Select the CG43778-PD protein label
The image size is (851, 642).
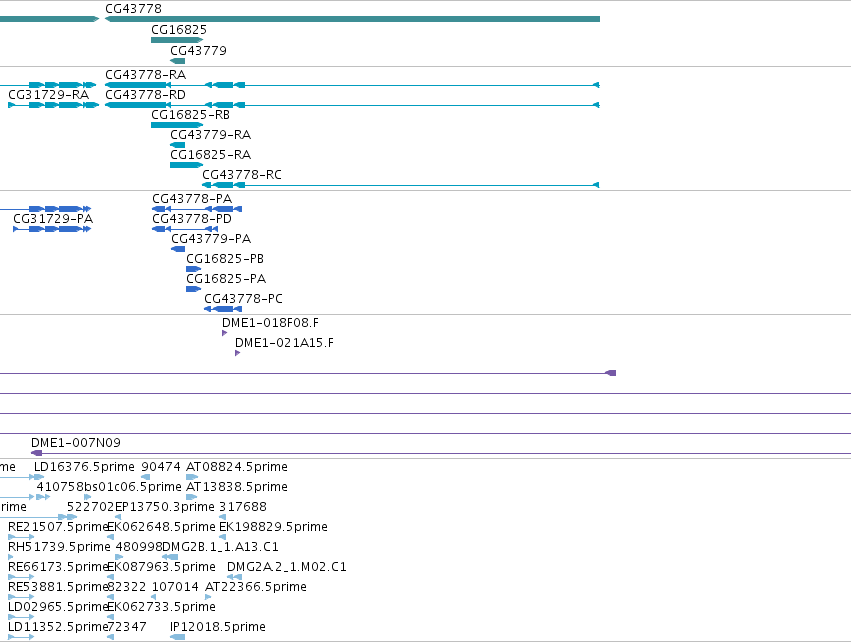192,219
